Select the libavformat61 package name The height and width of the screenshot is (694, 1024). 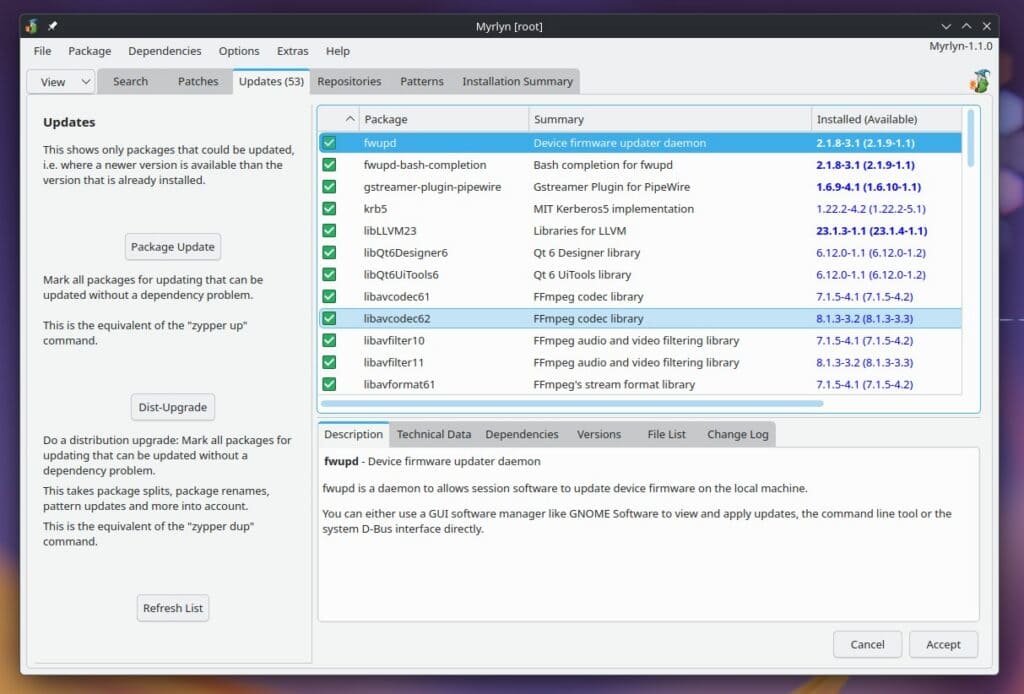click(399, 385)
